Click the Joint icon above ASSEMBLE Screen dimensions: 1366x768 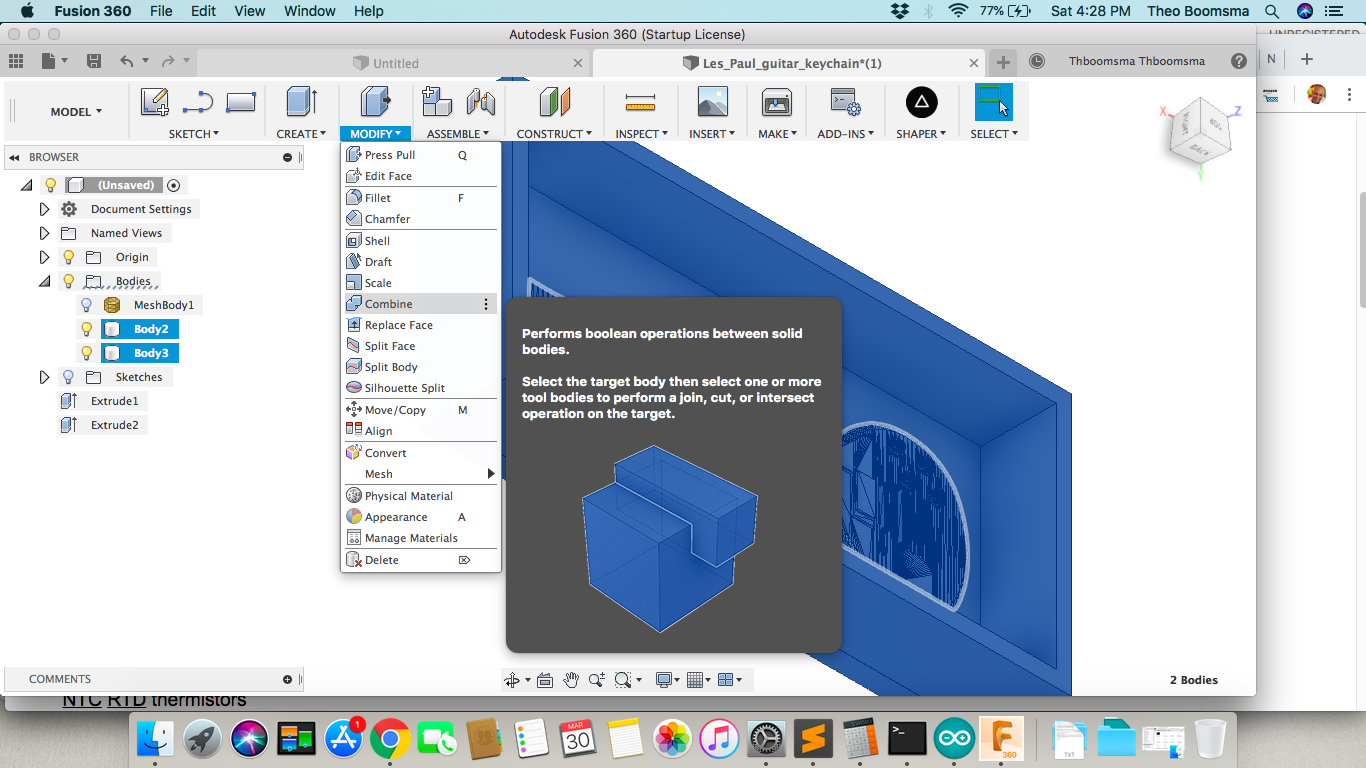481,101
